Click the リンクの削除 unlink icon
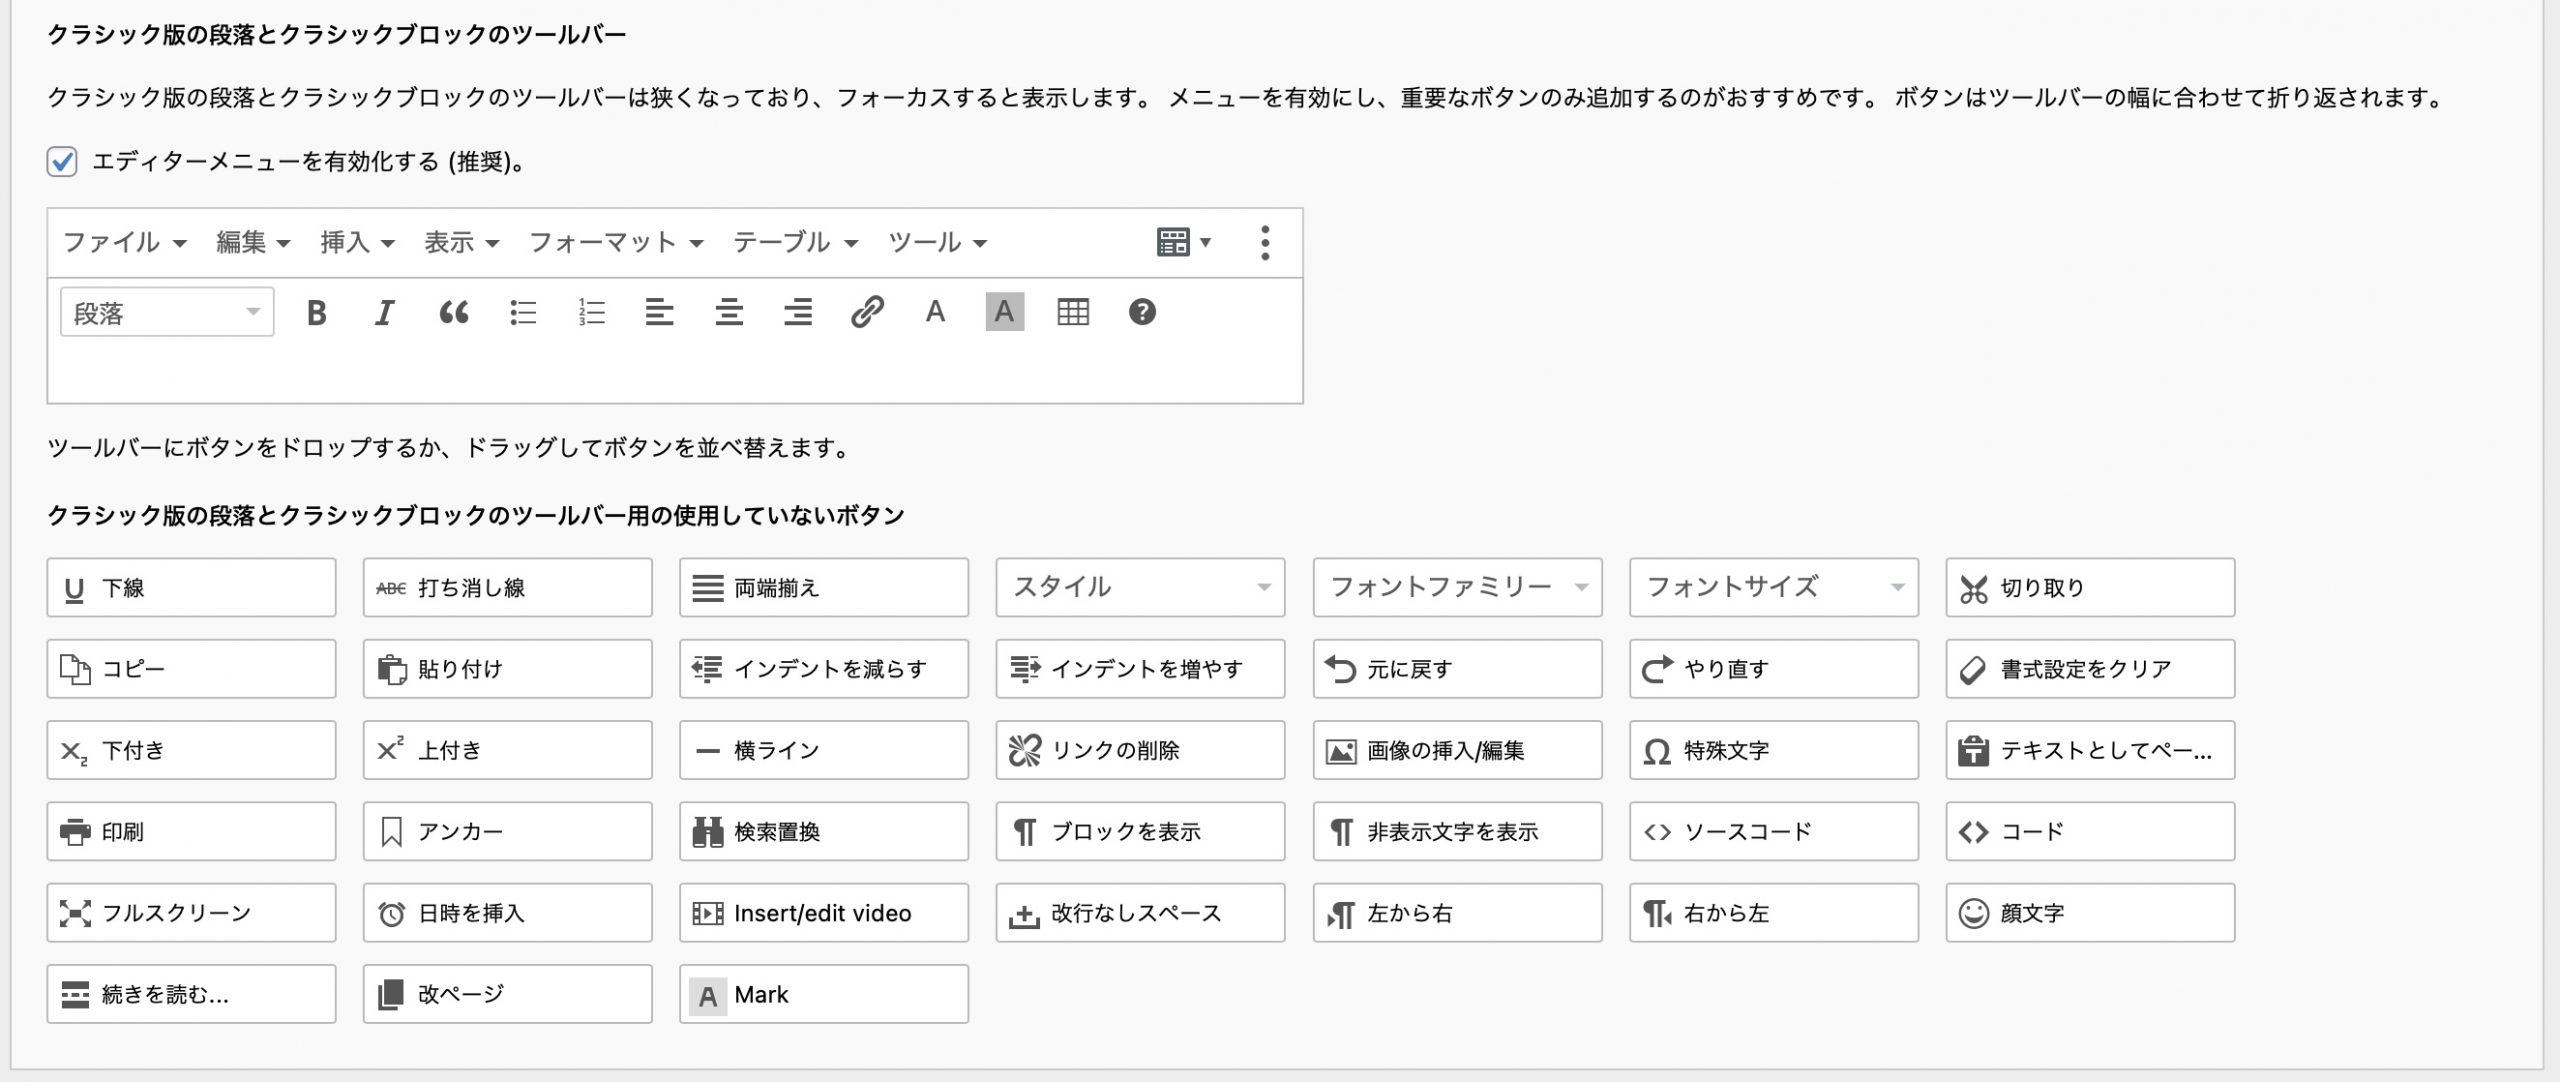Screen dimensions: 2560x1082 point(1024,750)
